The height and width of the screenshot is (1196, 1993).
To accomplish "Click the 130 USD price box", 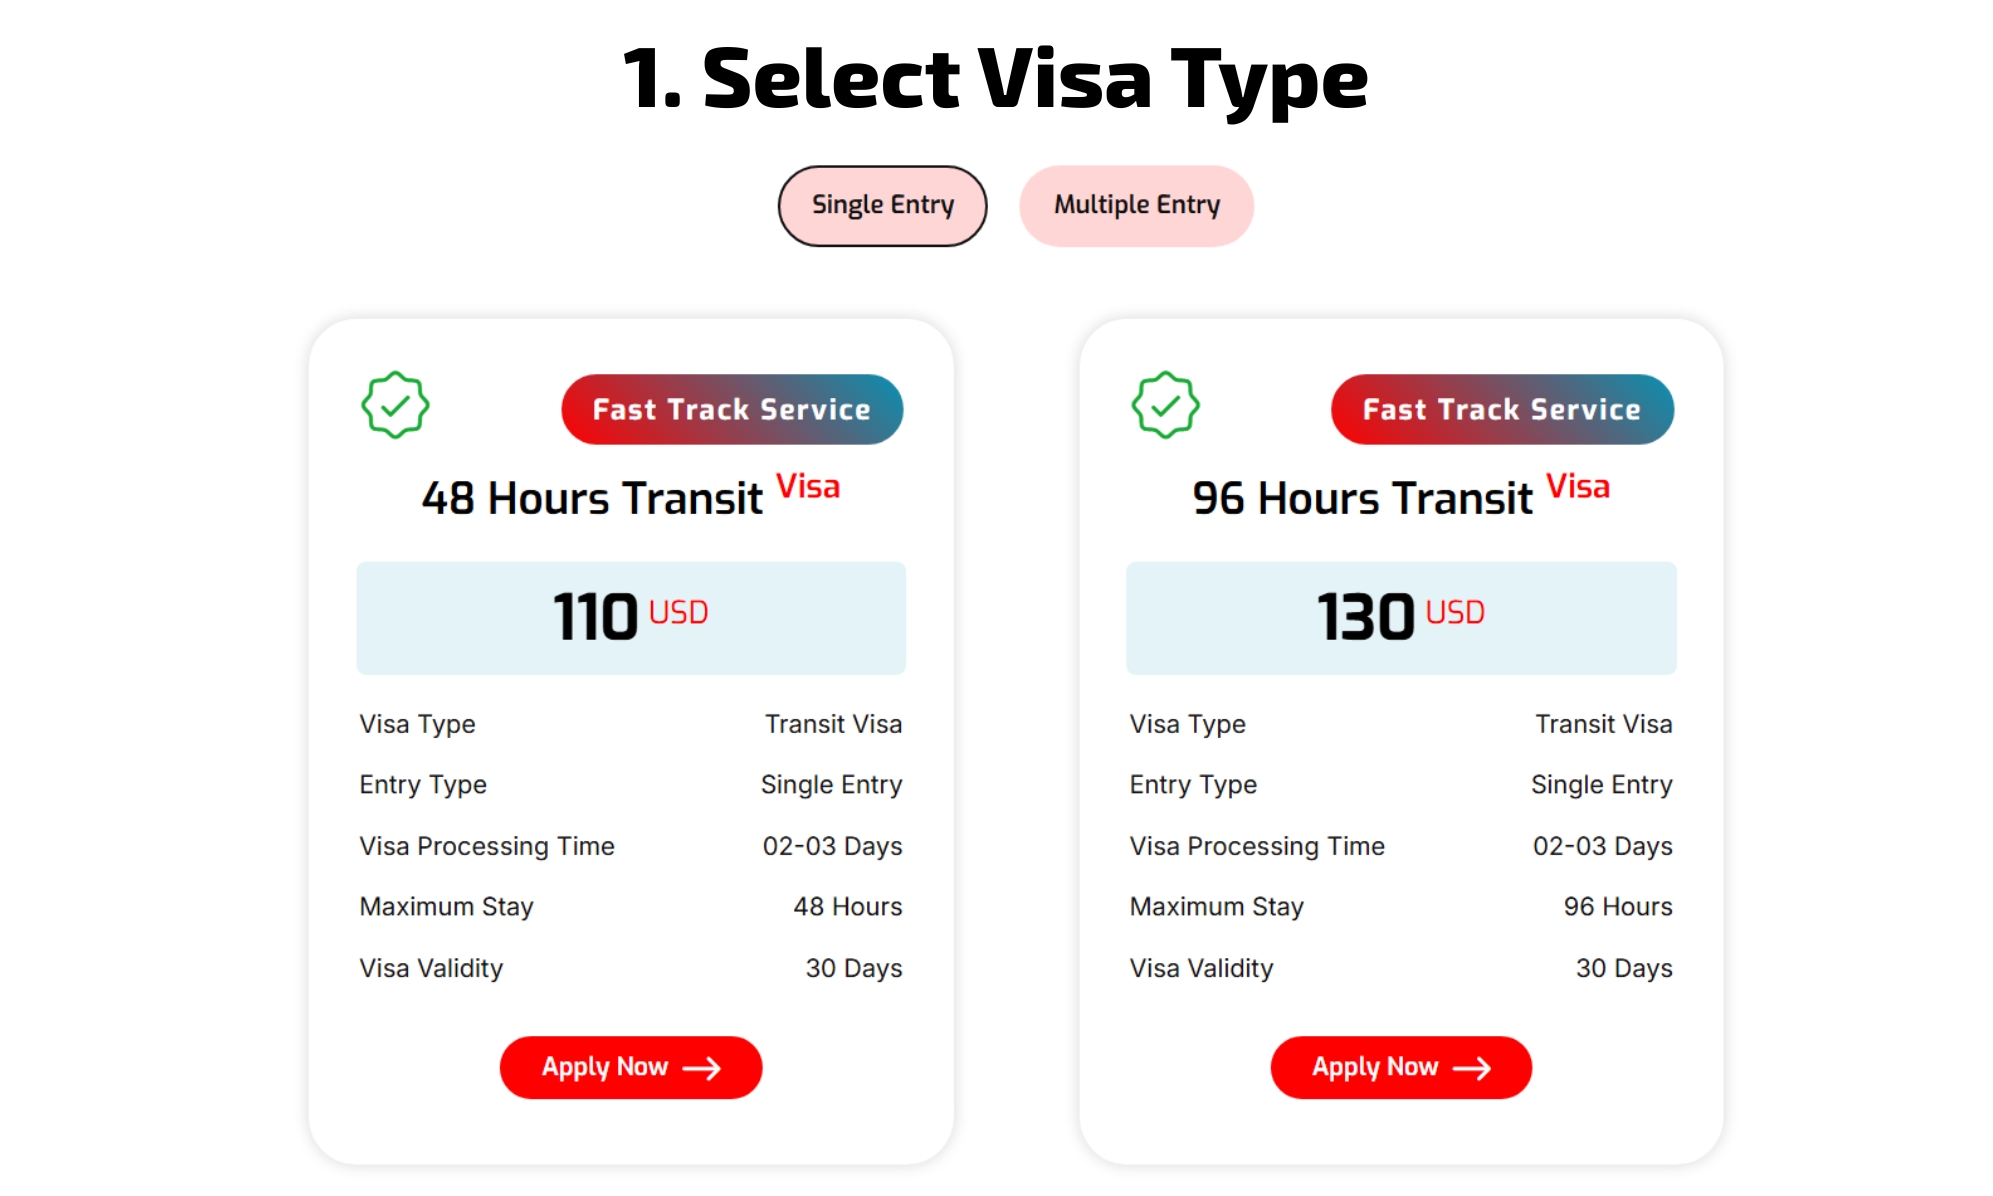I will [x=1400, y=617].
